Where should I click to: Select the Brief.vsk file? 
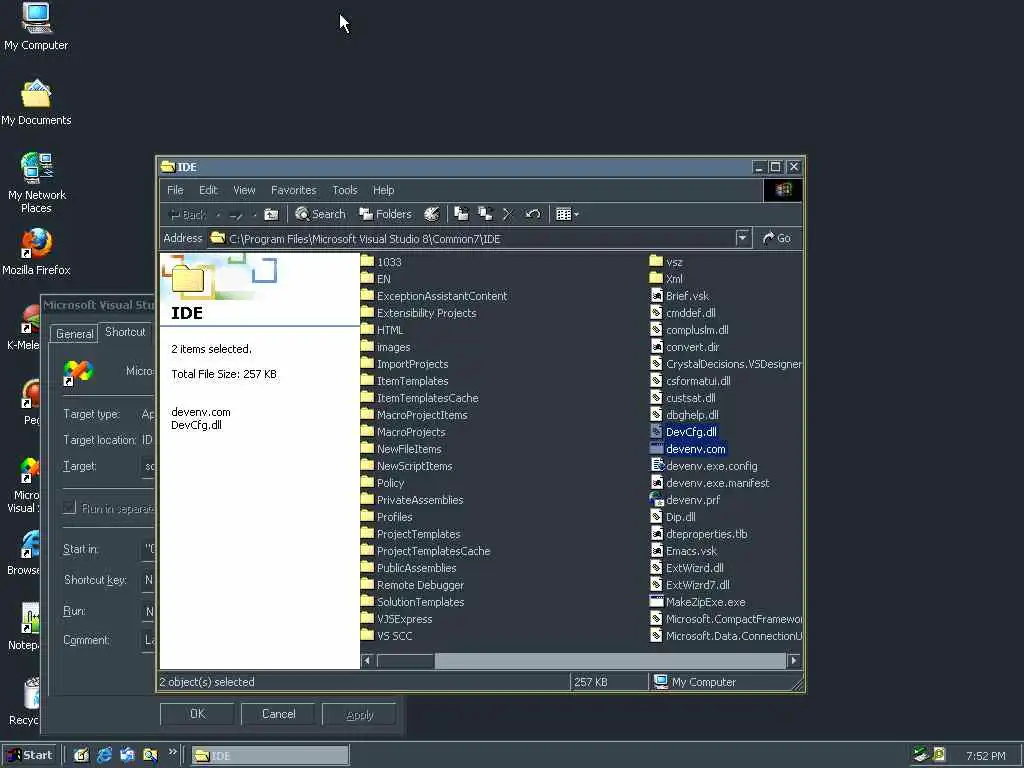[680, 296]
